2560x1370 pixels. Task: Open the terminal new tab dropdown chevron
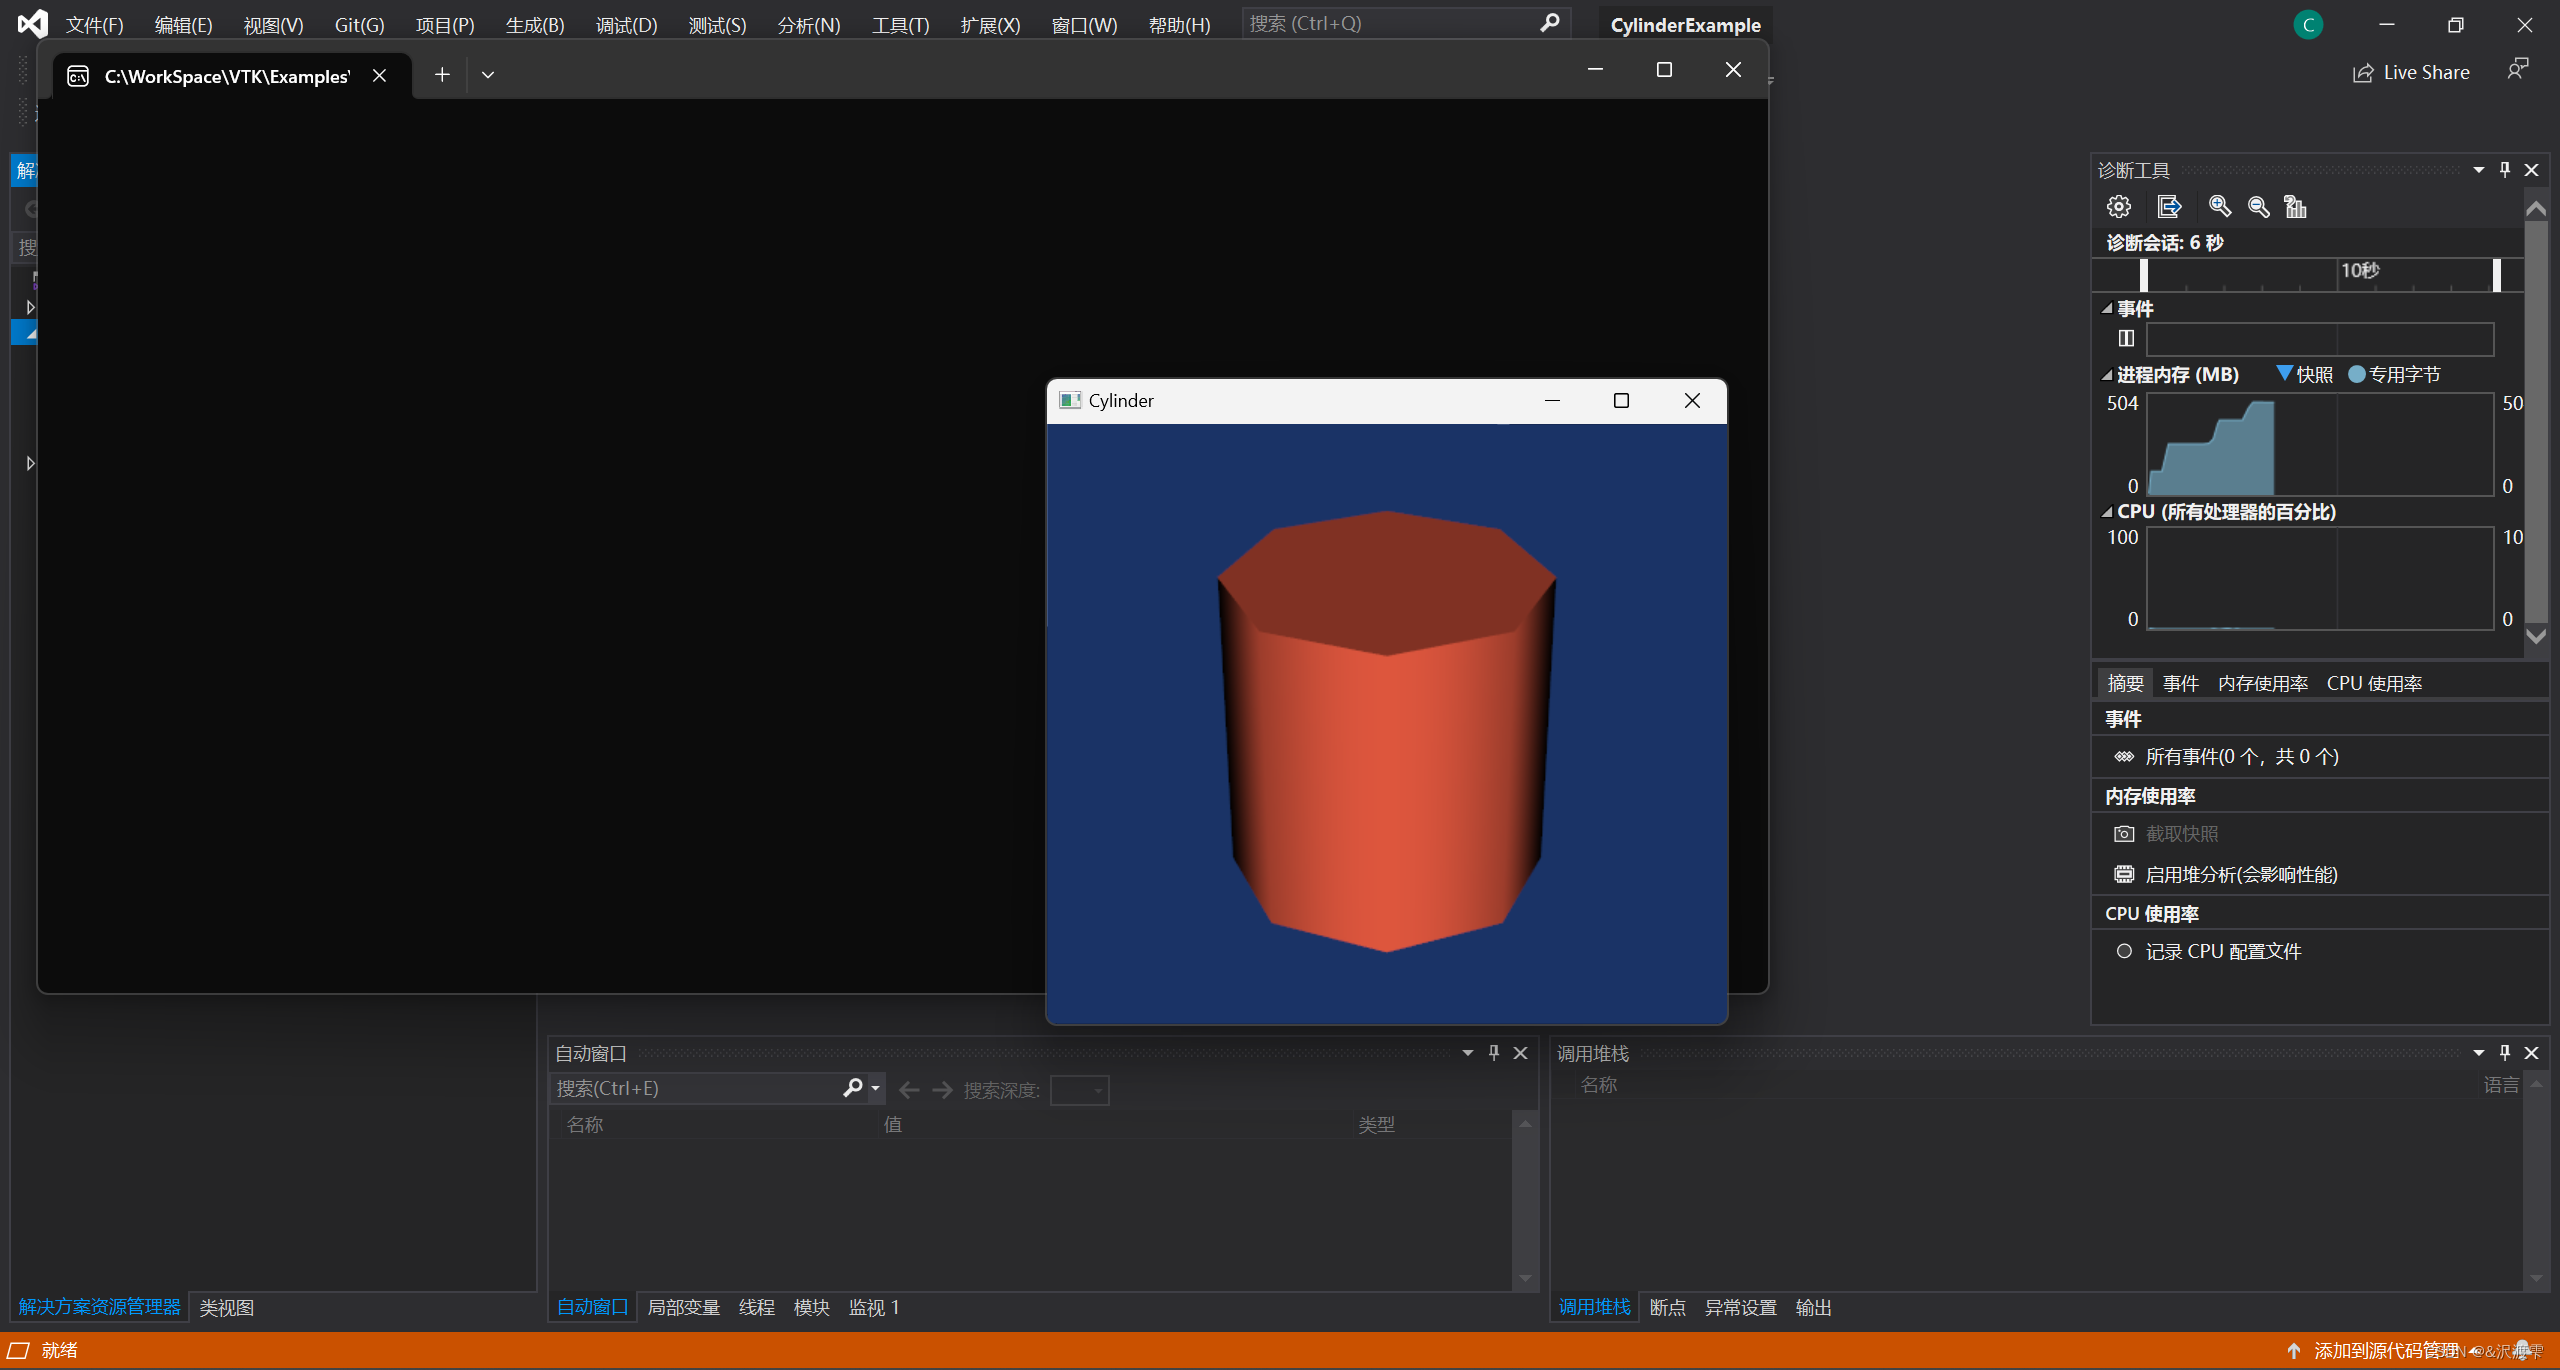click(488, 75)
